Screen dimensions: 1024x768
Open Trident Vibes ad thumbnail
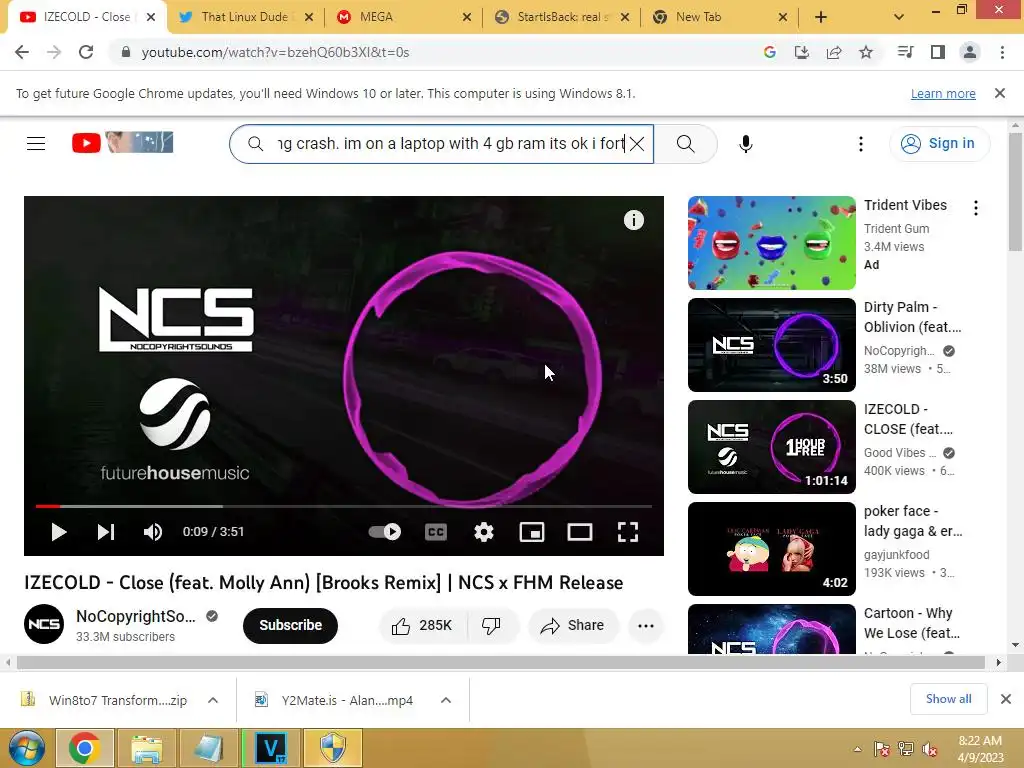click(x=771, y=242)
